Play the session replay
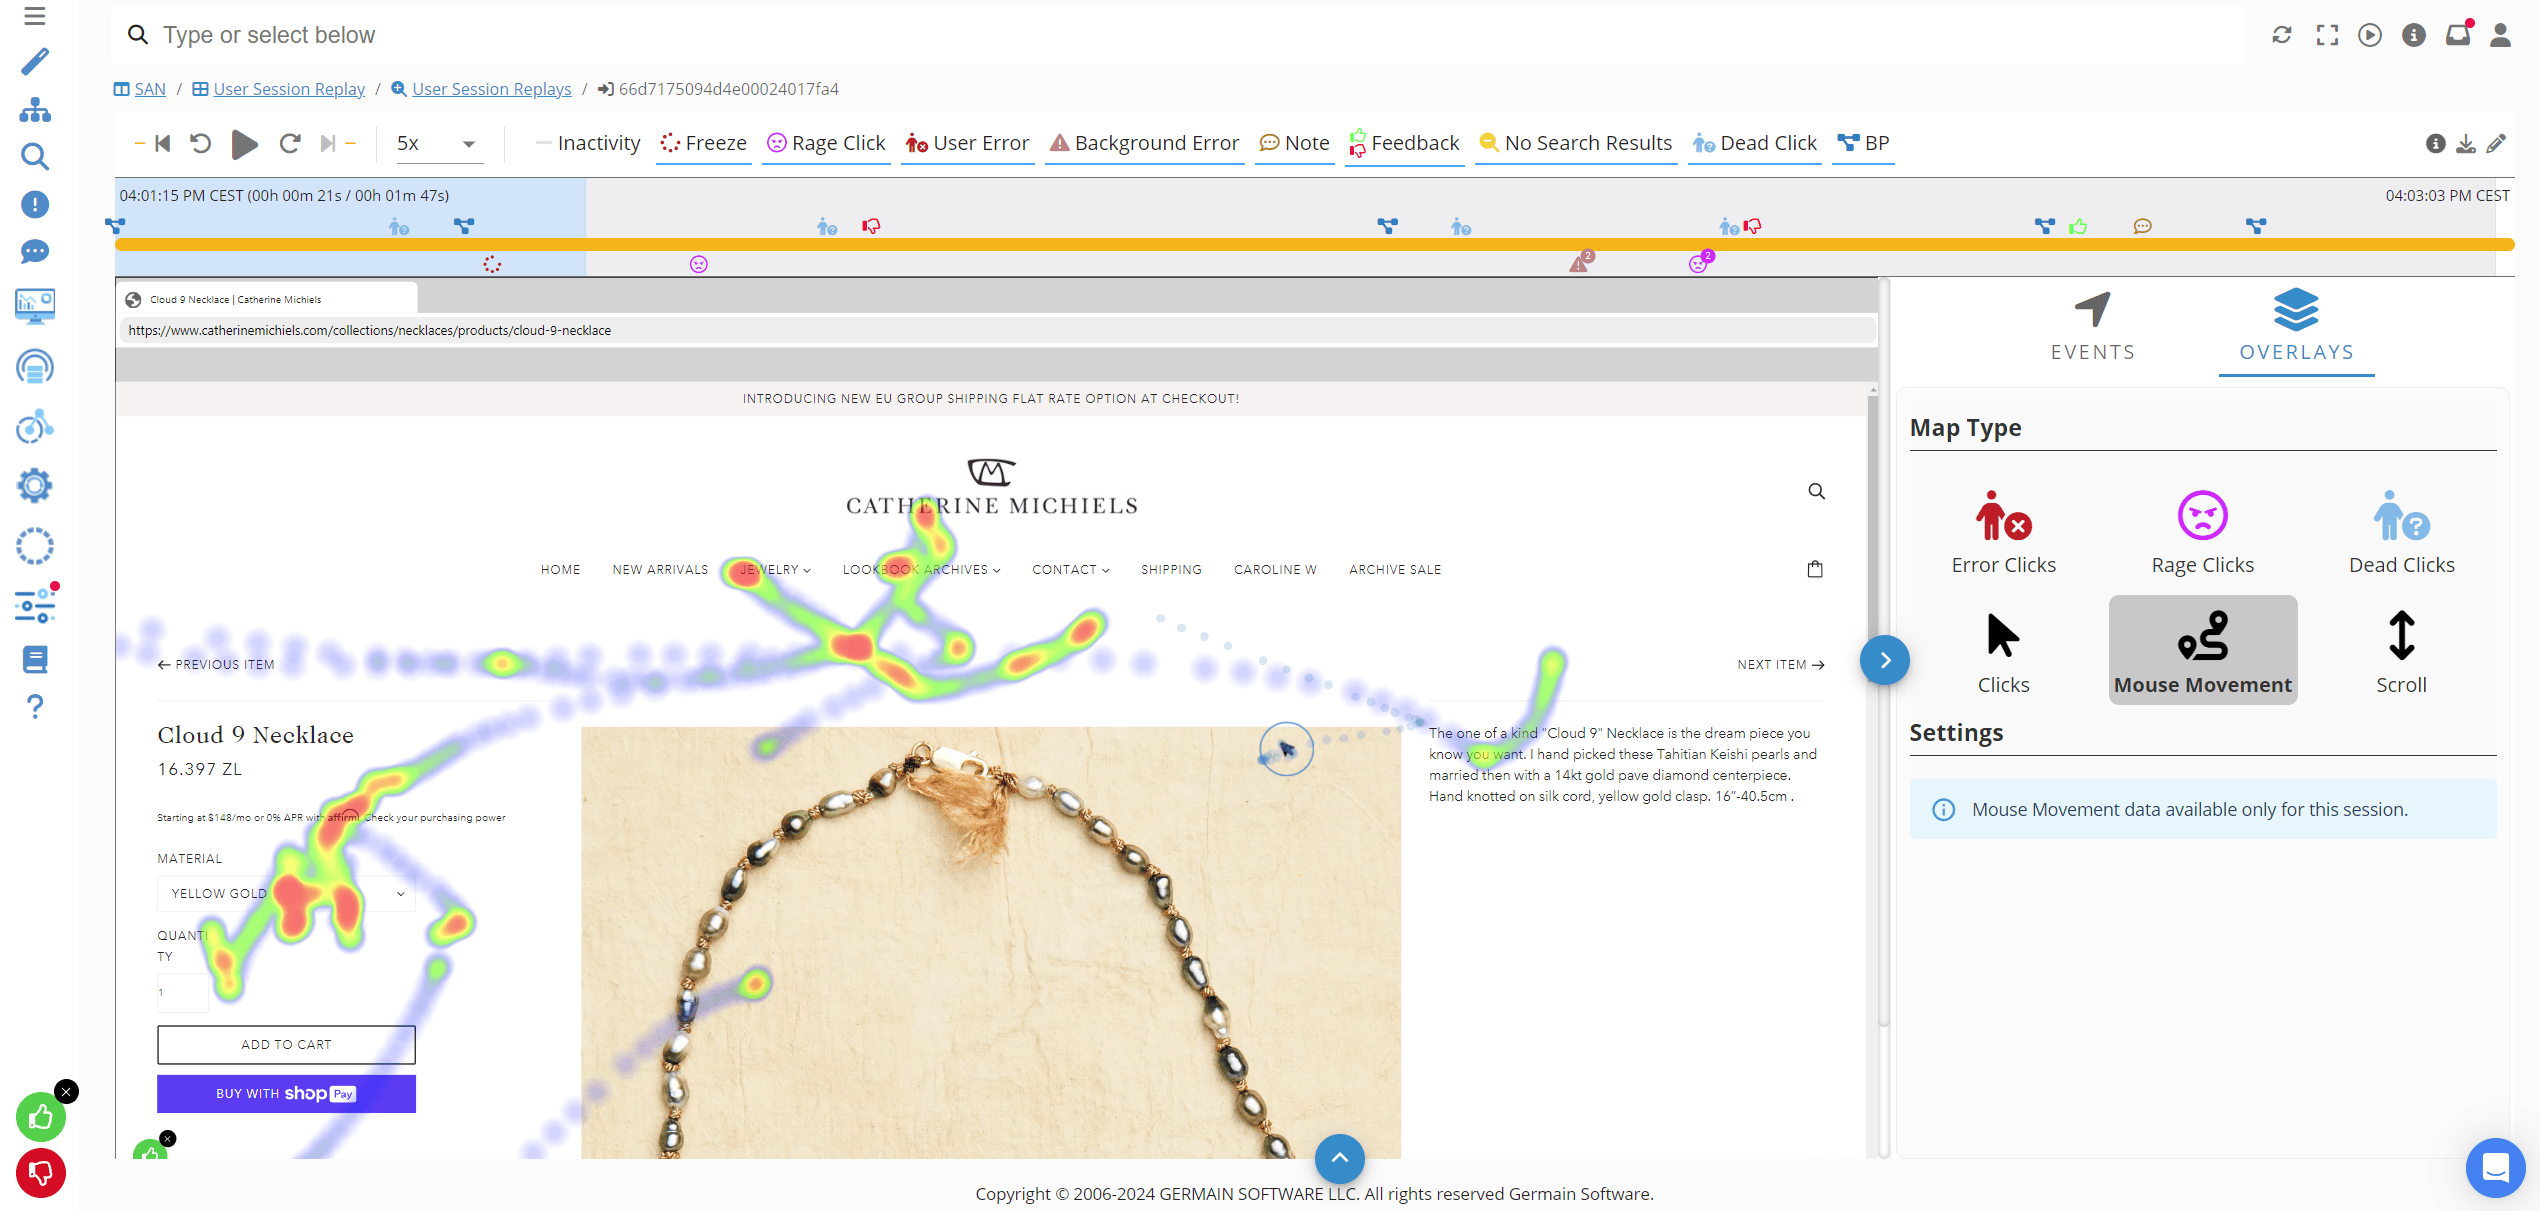This screenshot has width=2540, height=1211. click(x=244, y=144)
